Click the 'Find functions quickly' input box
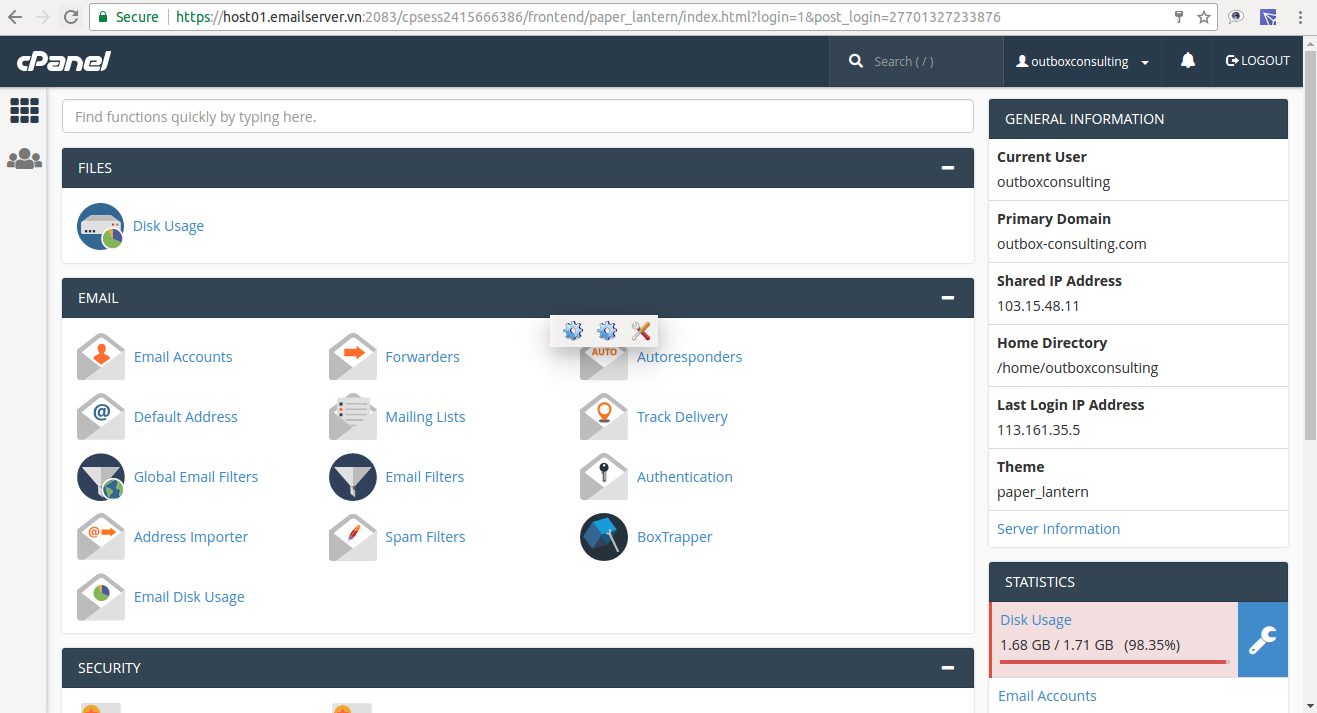 pos(518,116)
